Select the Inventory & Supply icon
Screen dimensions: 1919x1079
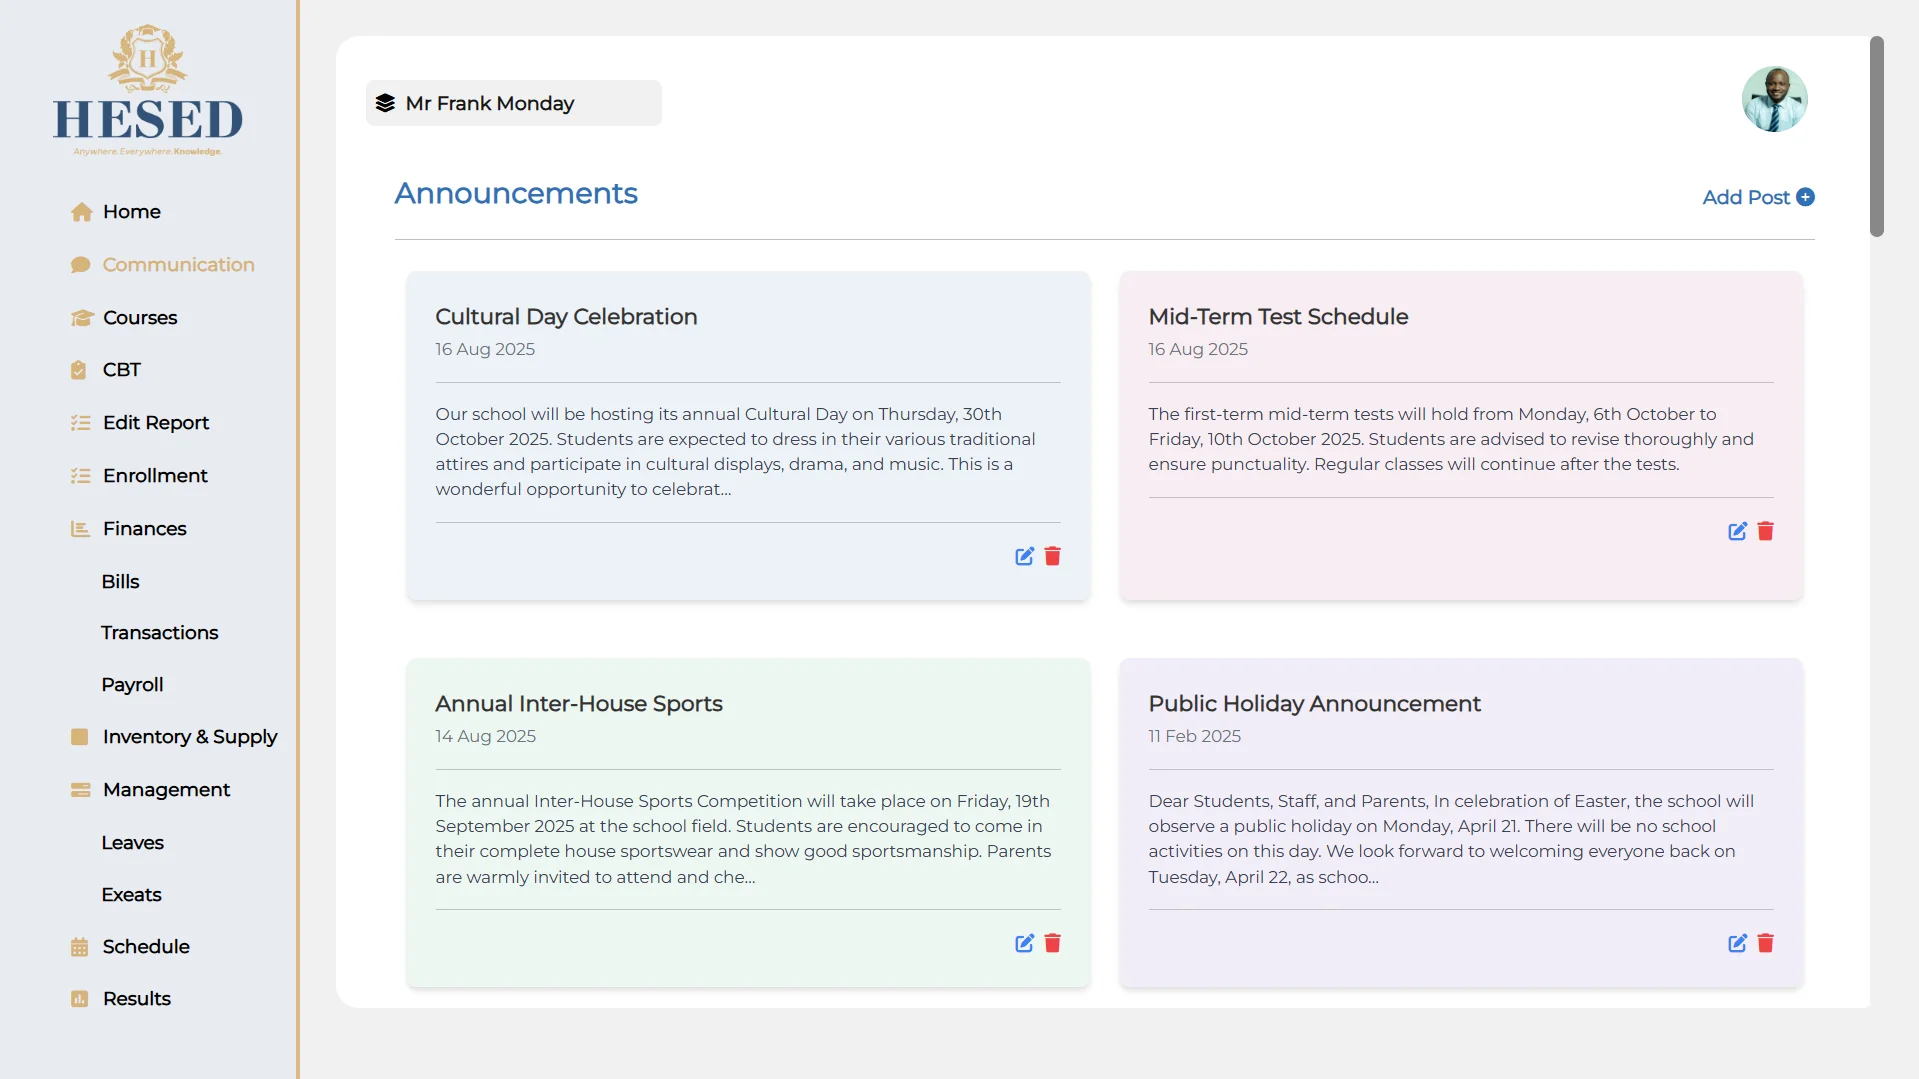(80, 736)
